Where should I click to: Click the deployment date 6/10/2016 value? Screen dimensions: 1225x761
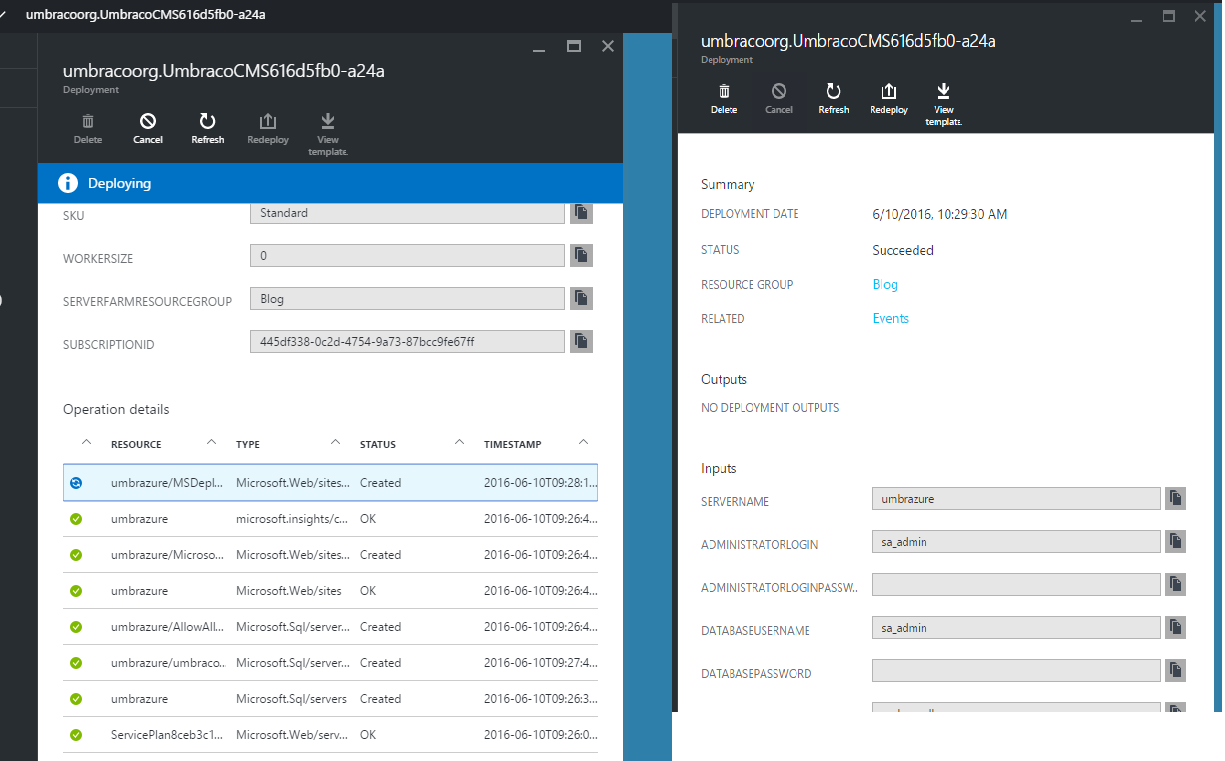pos(939,214)
